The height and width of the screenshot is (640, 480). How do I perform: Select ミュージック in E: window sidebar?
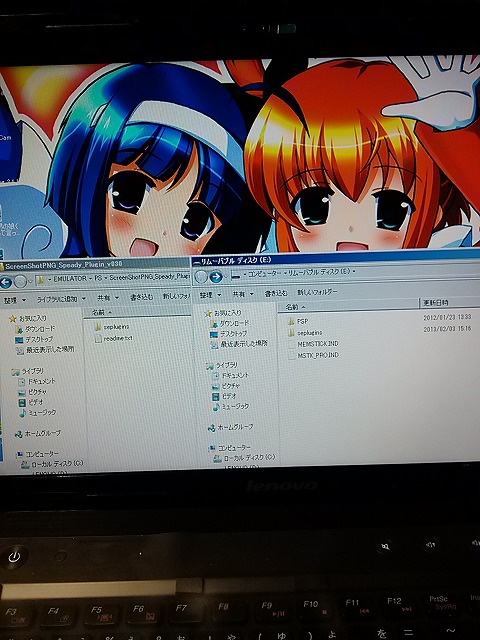235,407
